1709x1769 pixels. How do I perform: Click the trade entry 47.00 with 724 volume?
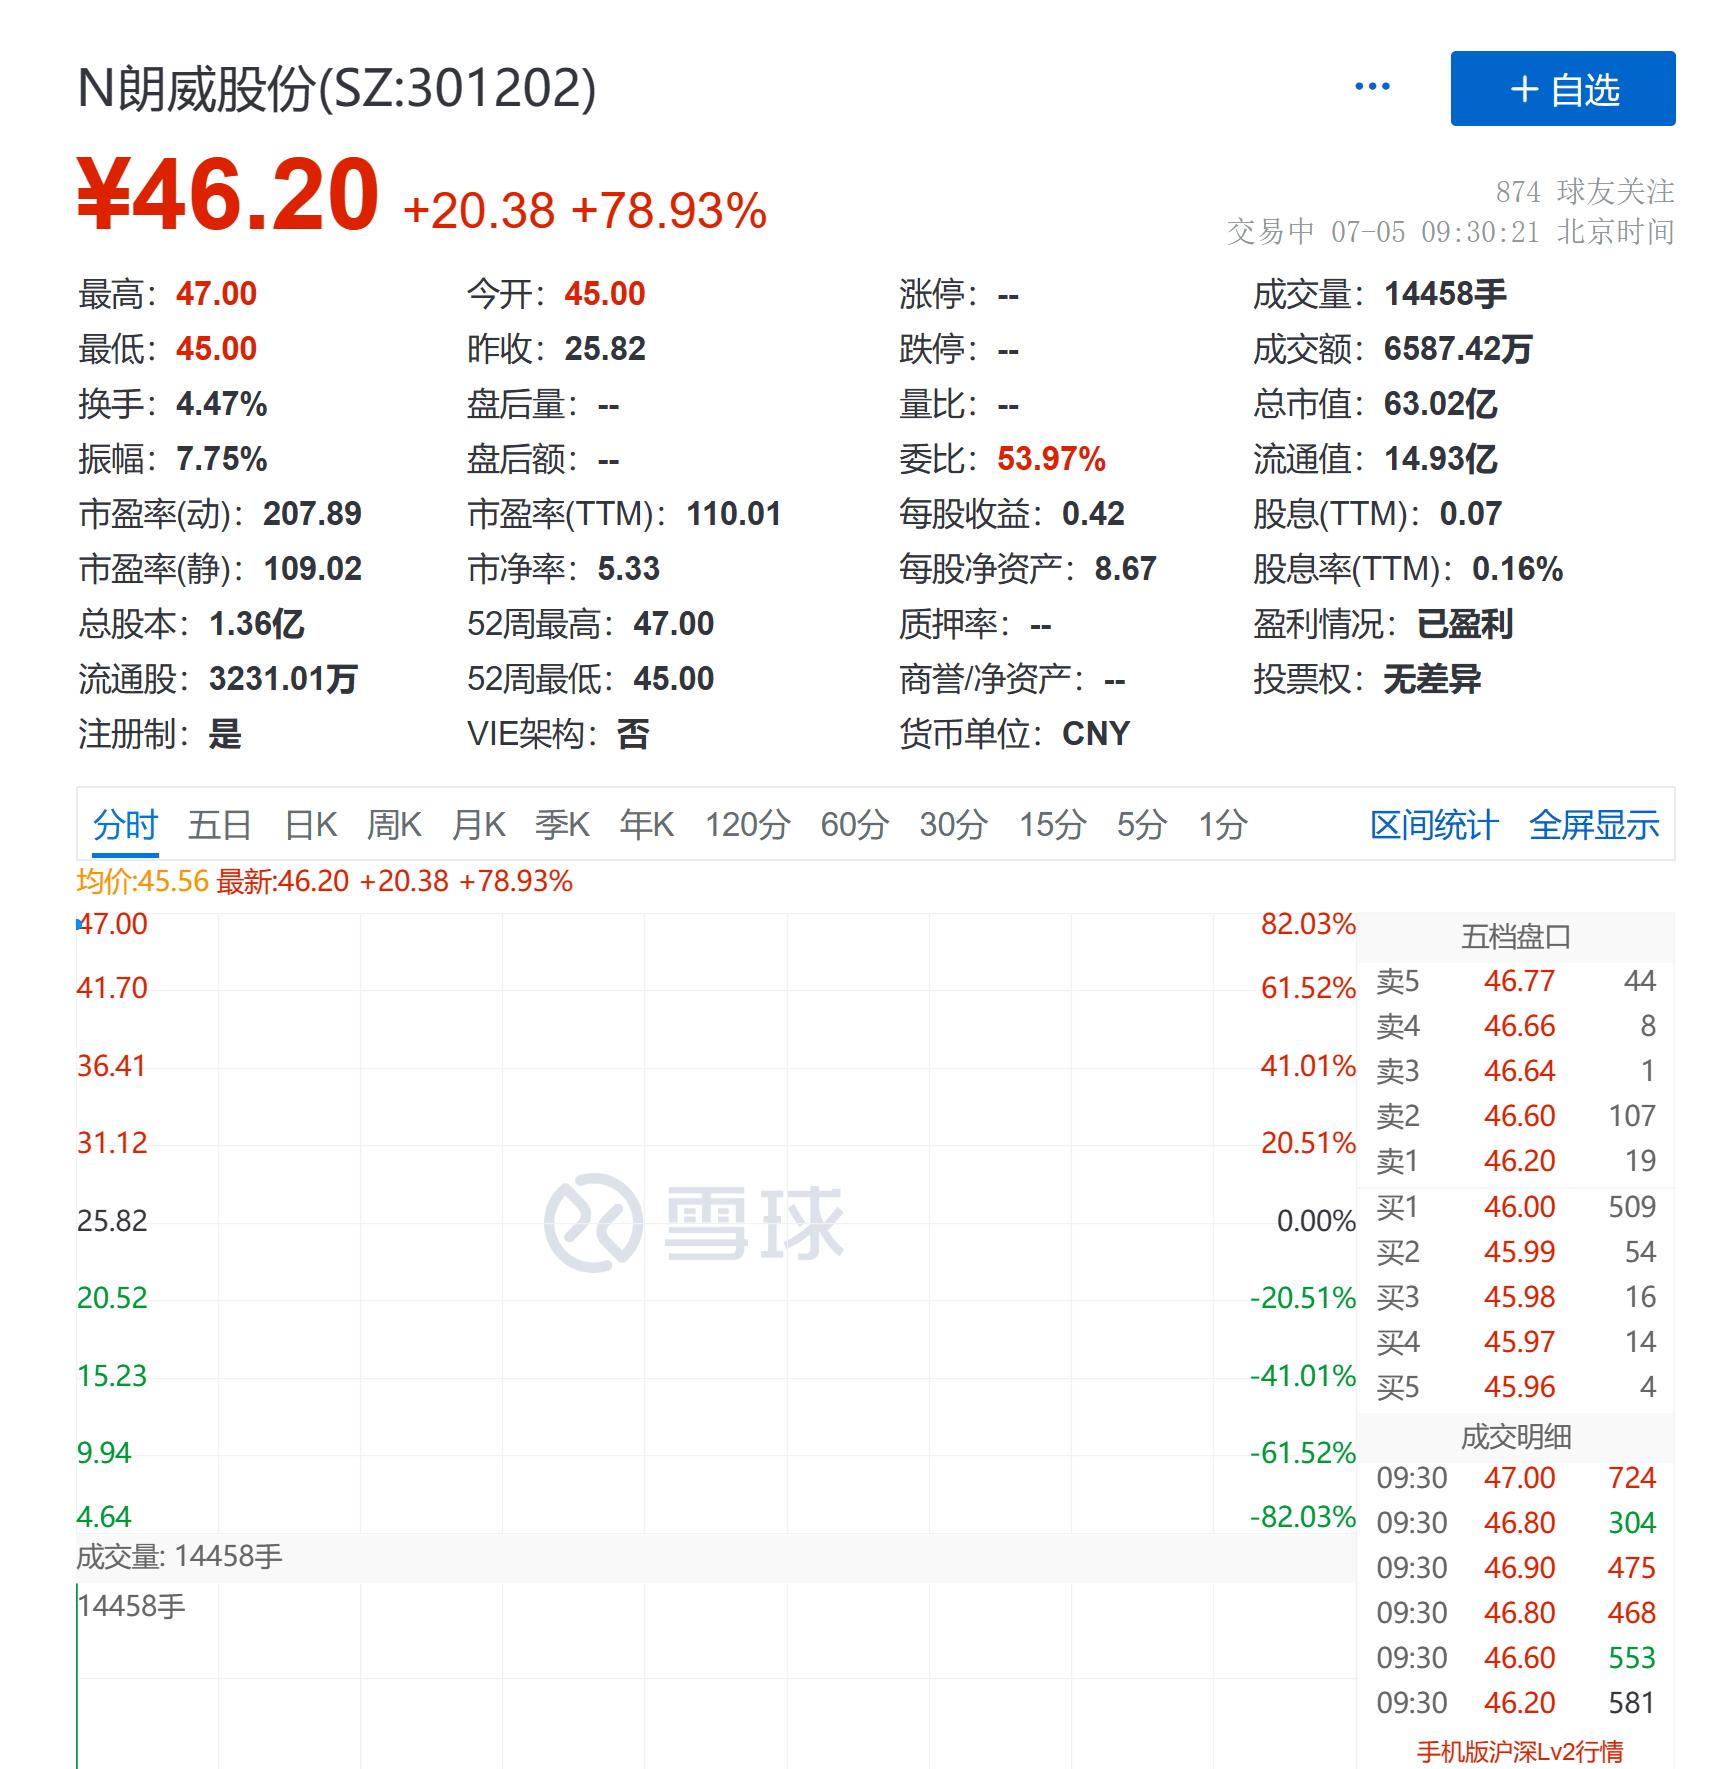pyautogui.click(x=1516, y=1478)
